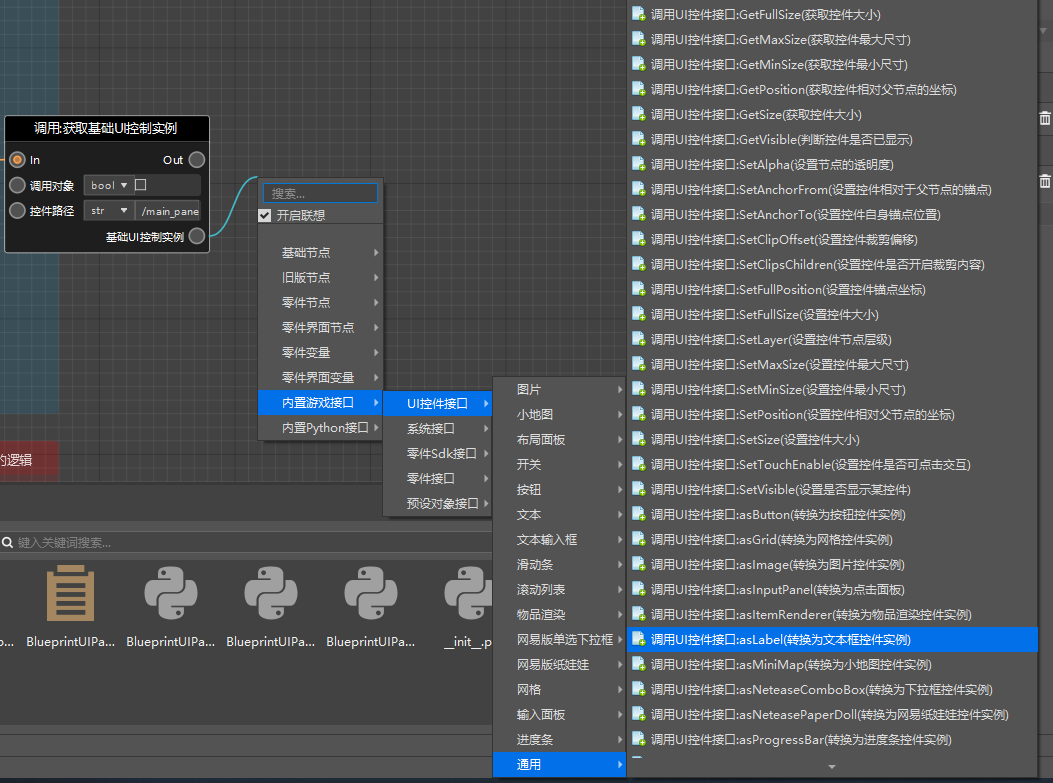The height and width of the screenshot is (783, 1053).
Task: Expand the 基础节点 submenu
Action: [x=320, y=253]
